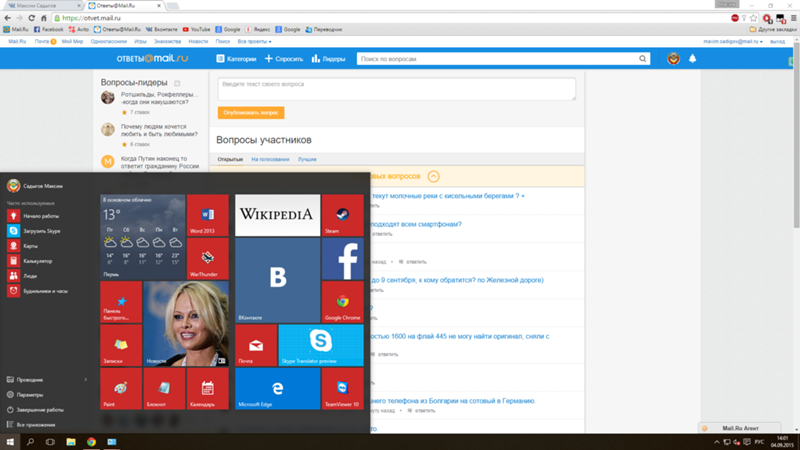Switch to Chrome in the taskbar
This screenshot has width=800, height=450.
coord(91,442)
